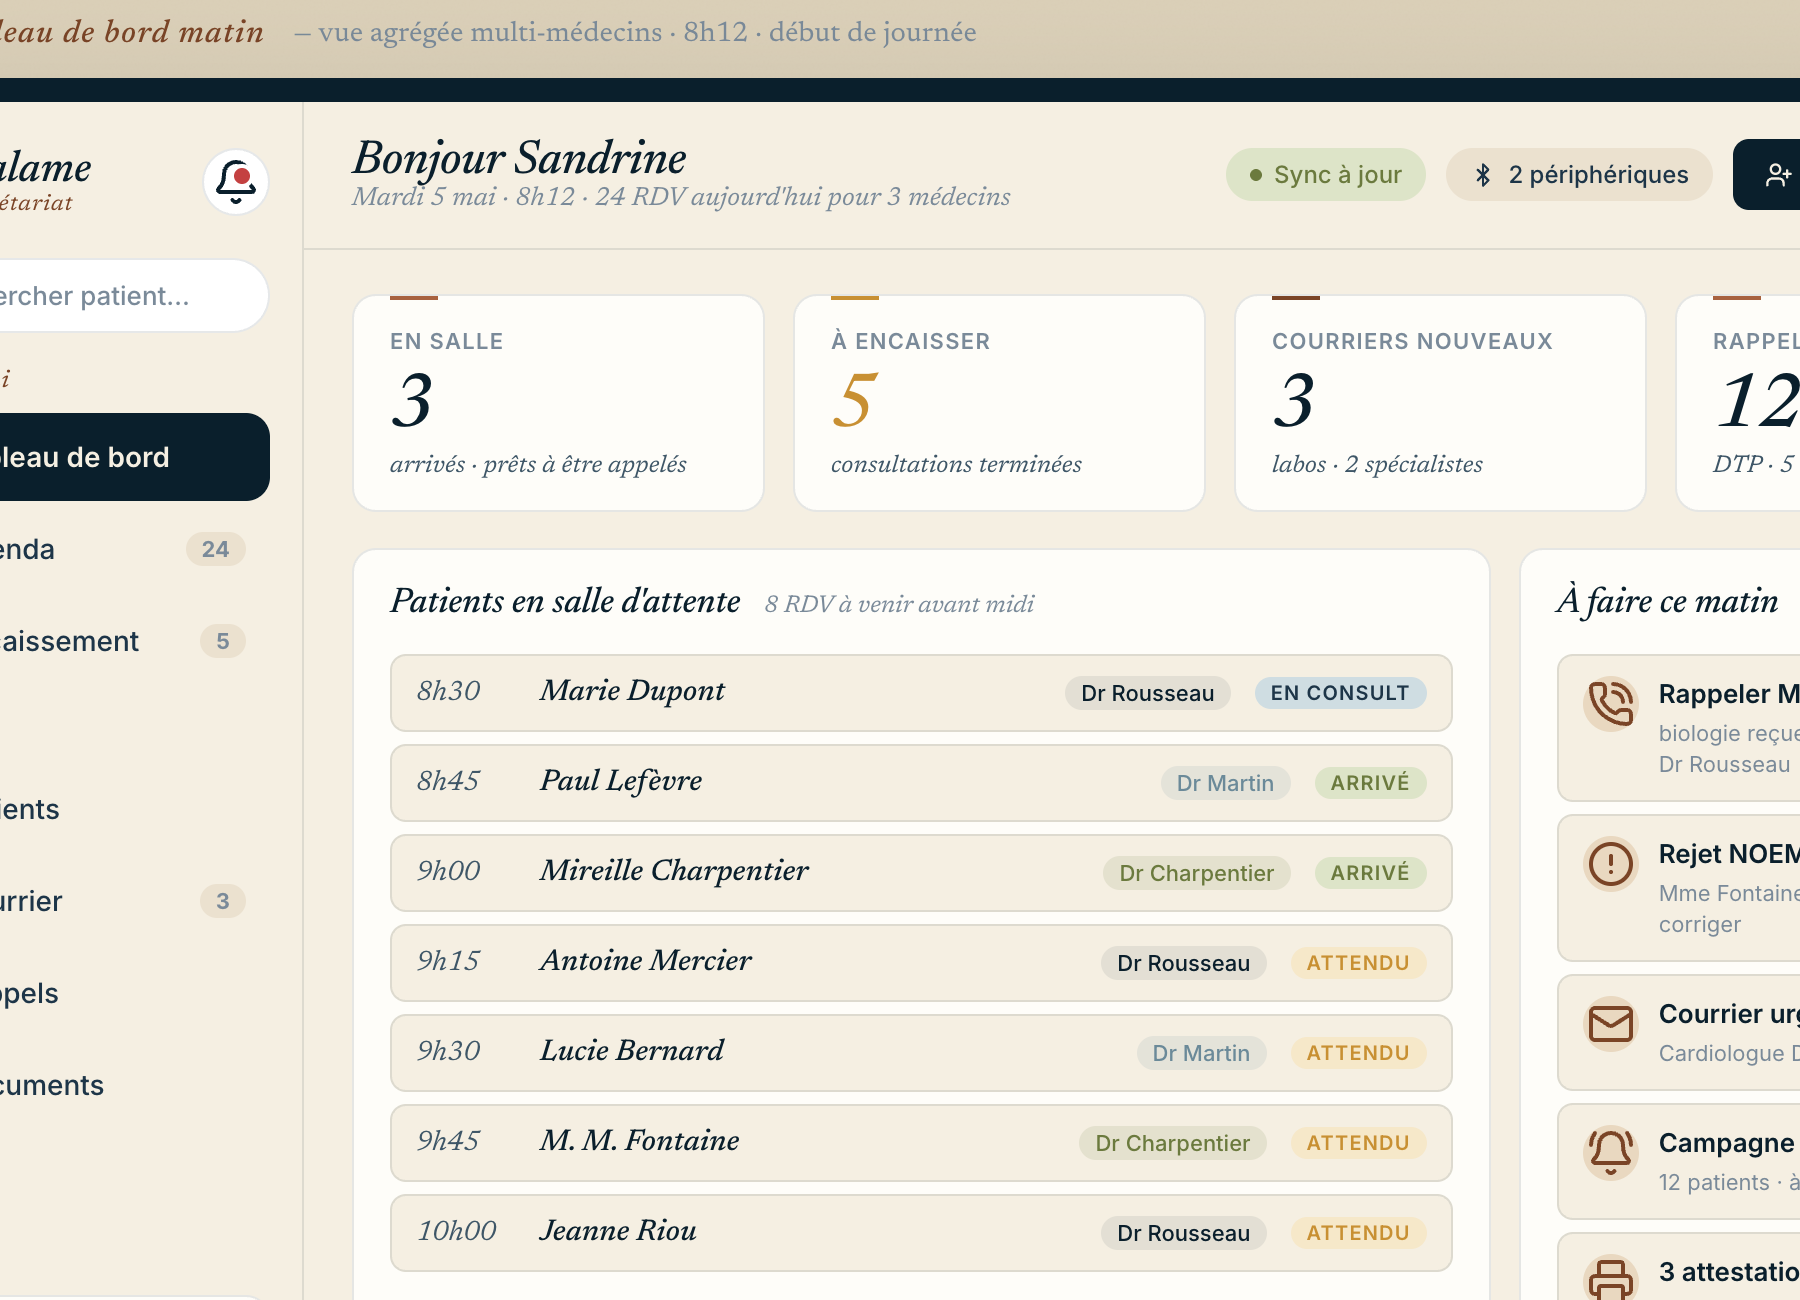
Task: Select the Paul Lefèvre 8h45 row
Action: (921, 783)
